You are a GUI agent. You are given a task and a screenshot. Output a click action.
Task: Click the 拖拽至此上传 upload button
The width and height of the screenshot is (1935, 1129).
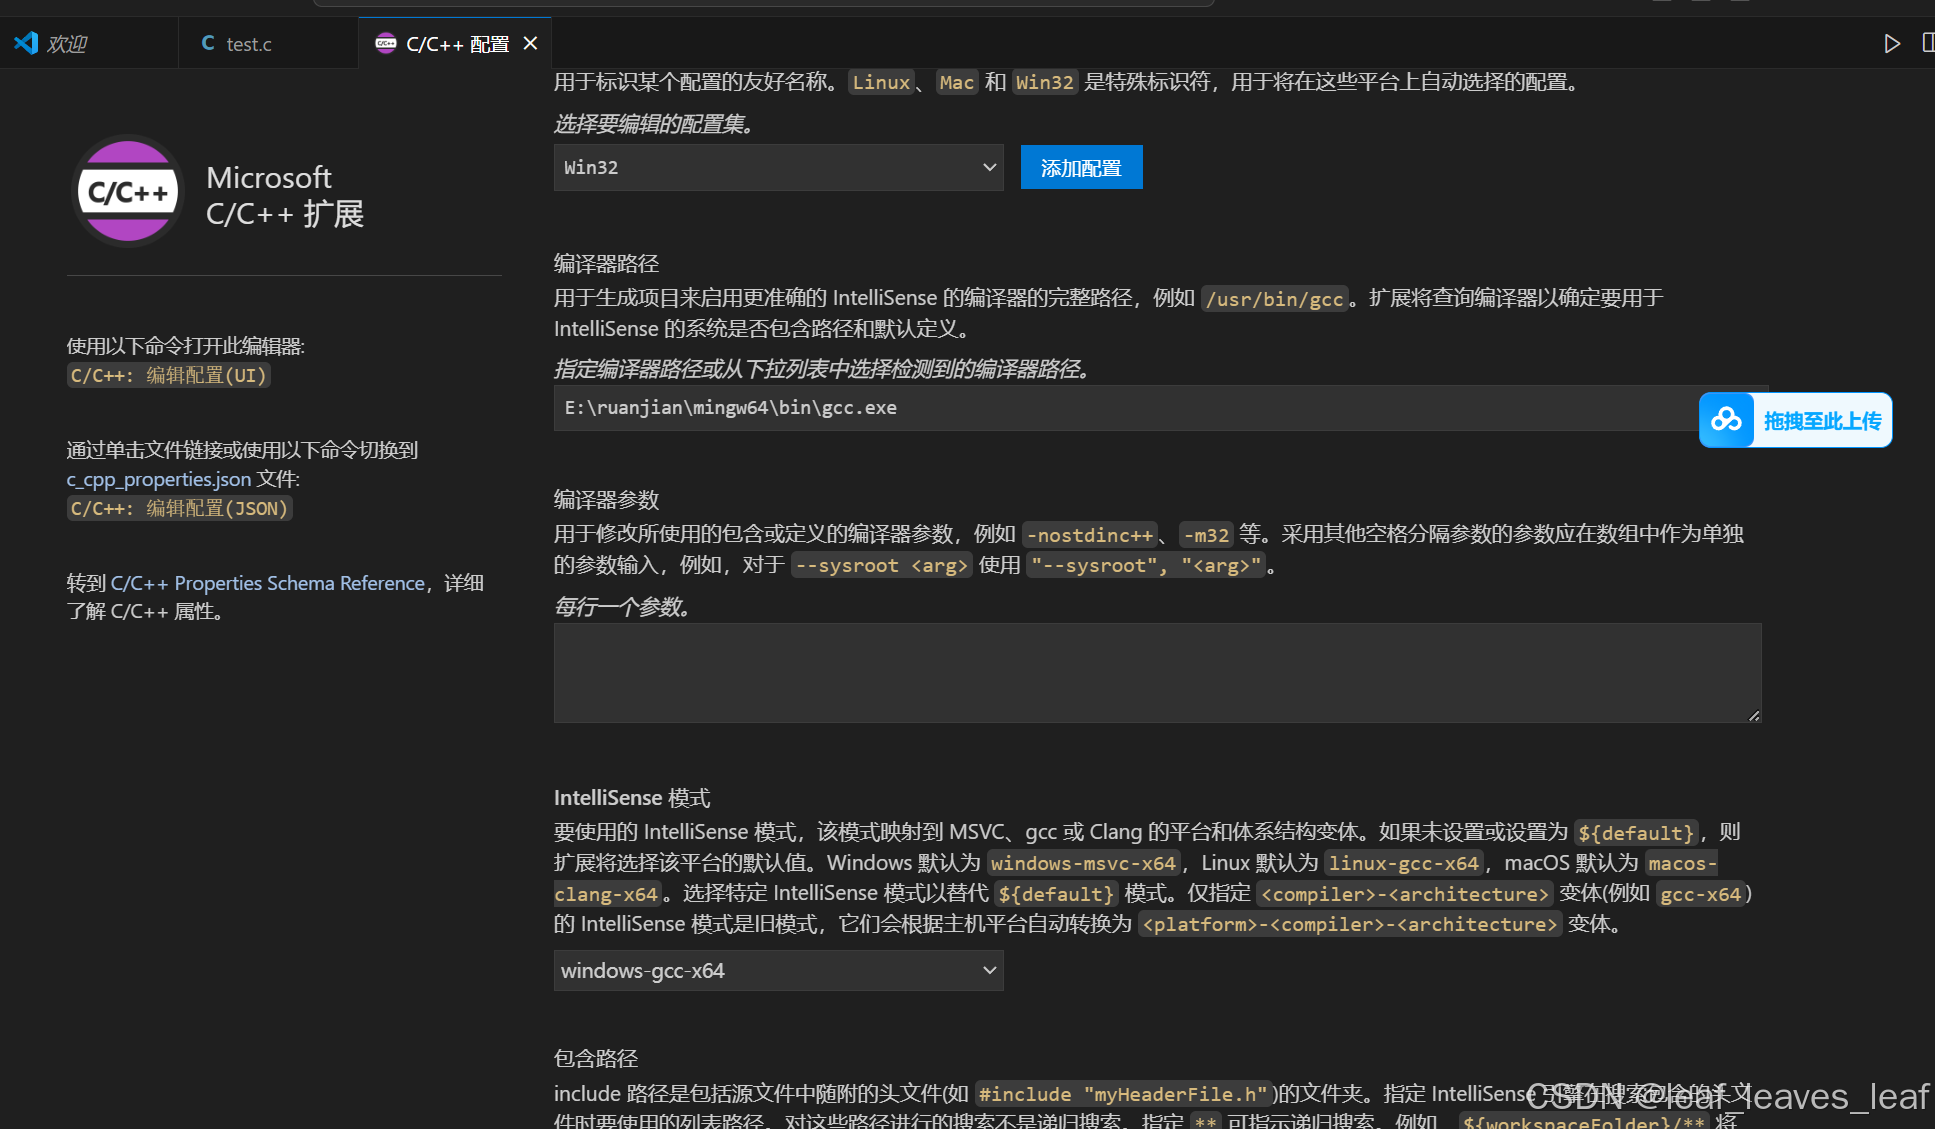1795,420
